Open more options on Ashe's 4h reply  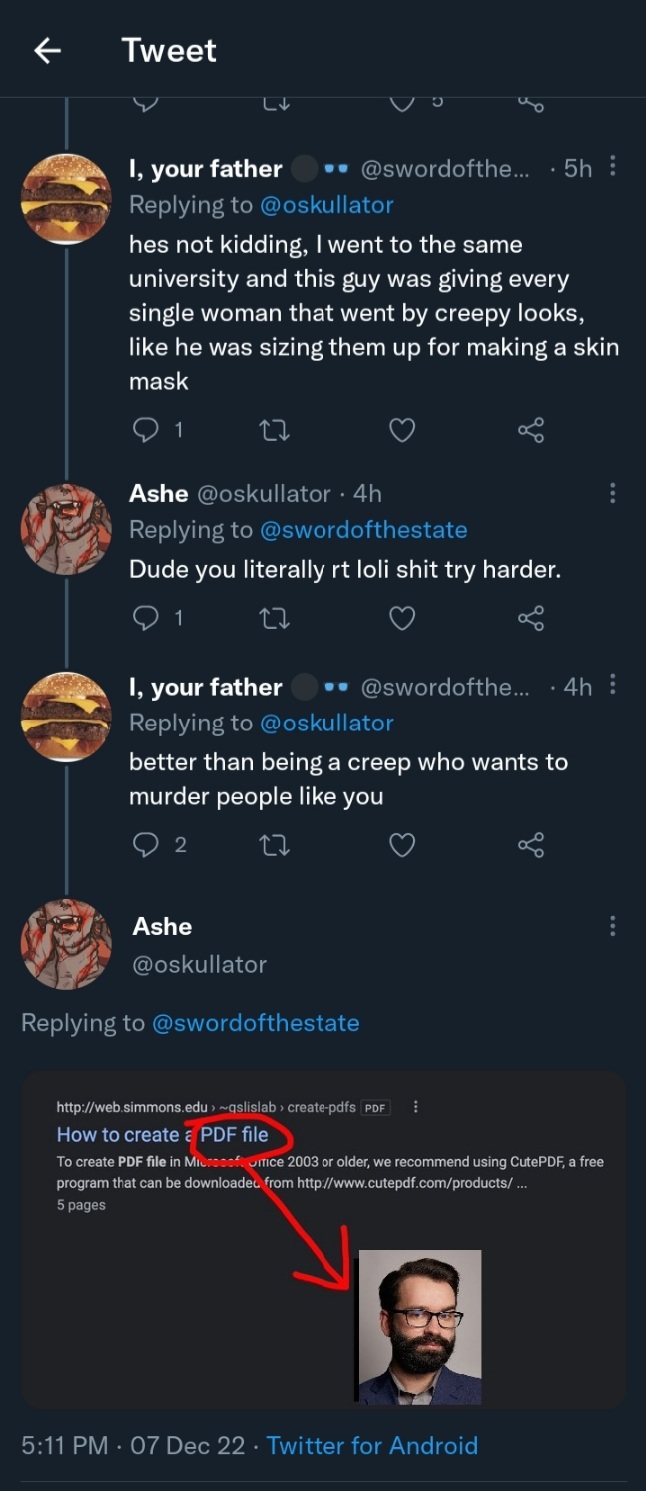click(612, 493)
